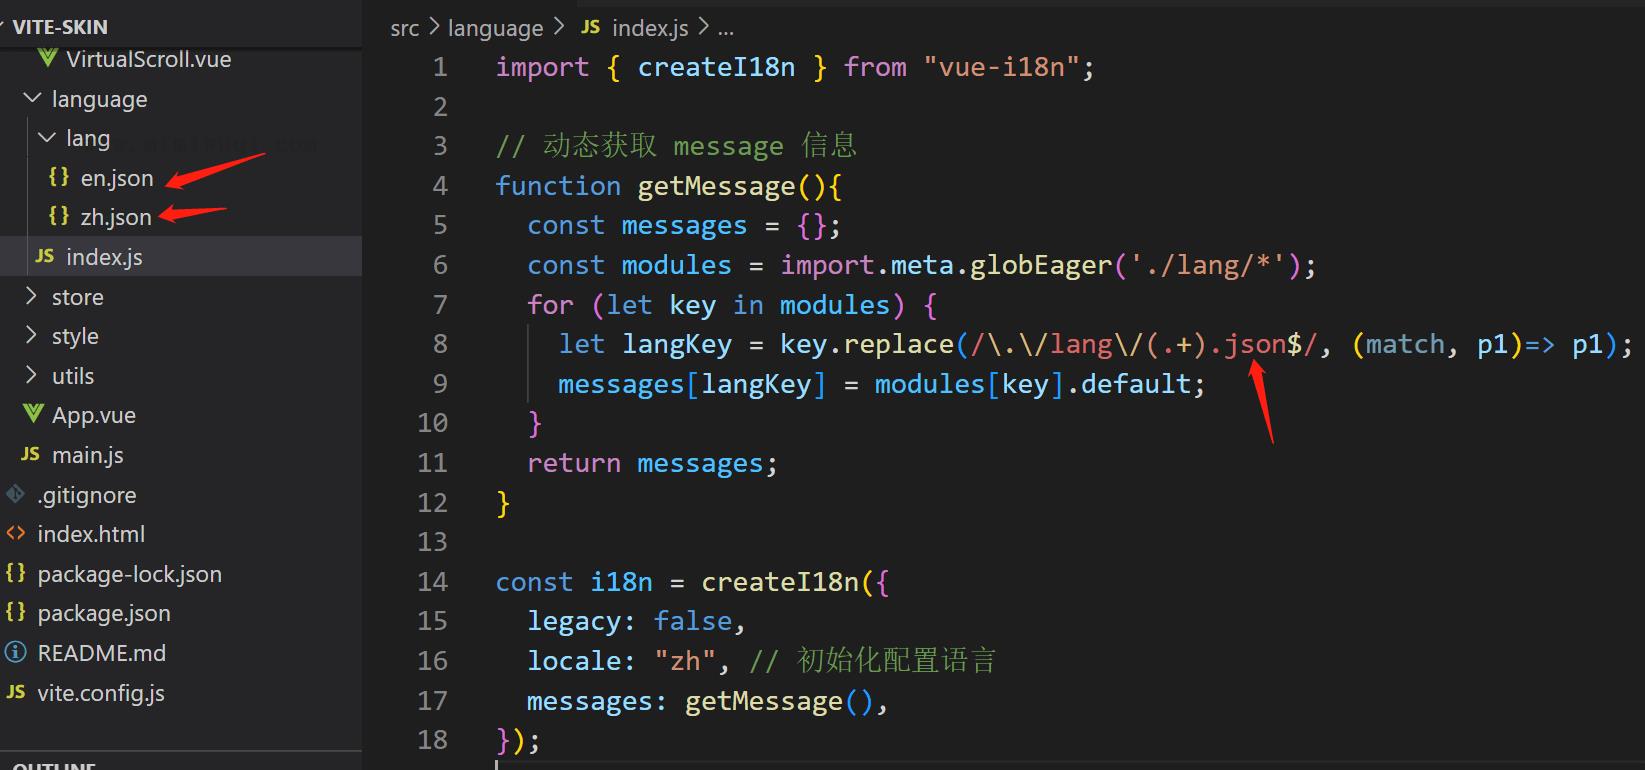
Task: Expand the utils folder chevron
Action: pos(31,375)
